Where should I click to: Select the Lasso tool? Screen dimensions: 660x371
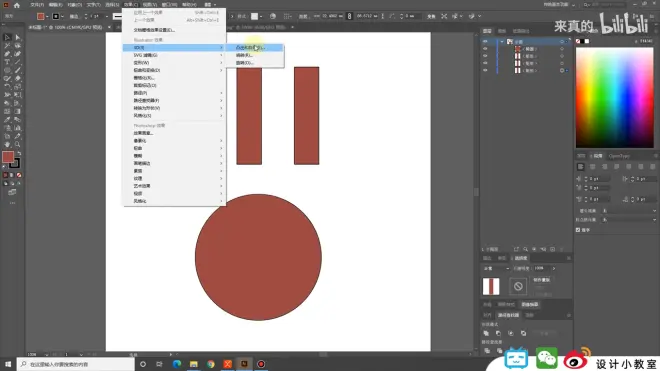(17, 45)
